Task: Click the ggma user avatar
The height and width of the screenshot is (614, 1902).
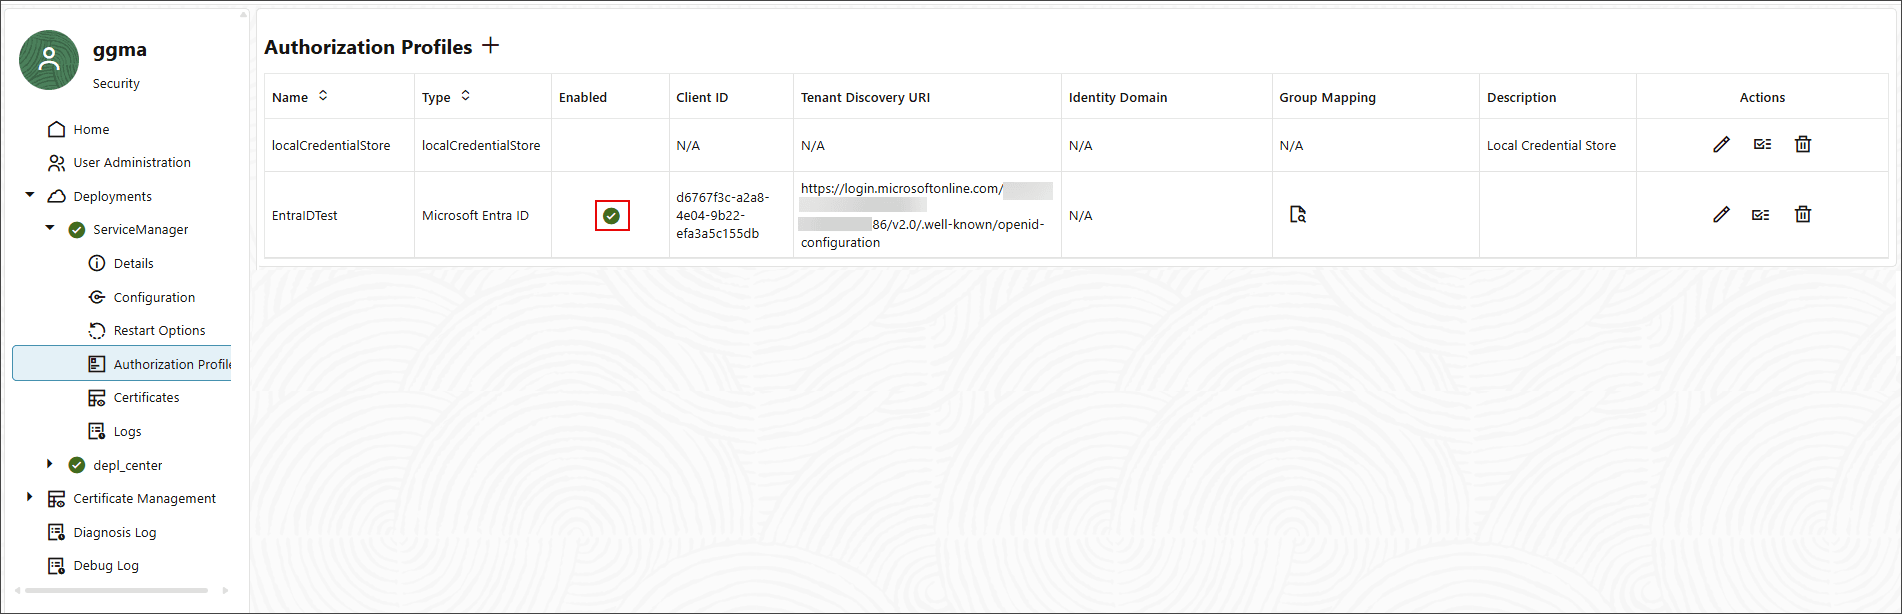Action: tap(49, 60)
